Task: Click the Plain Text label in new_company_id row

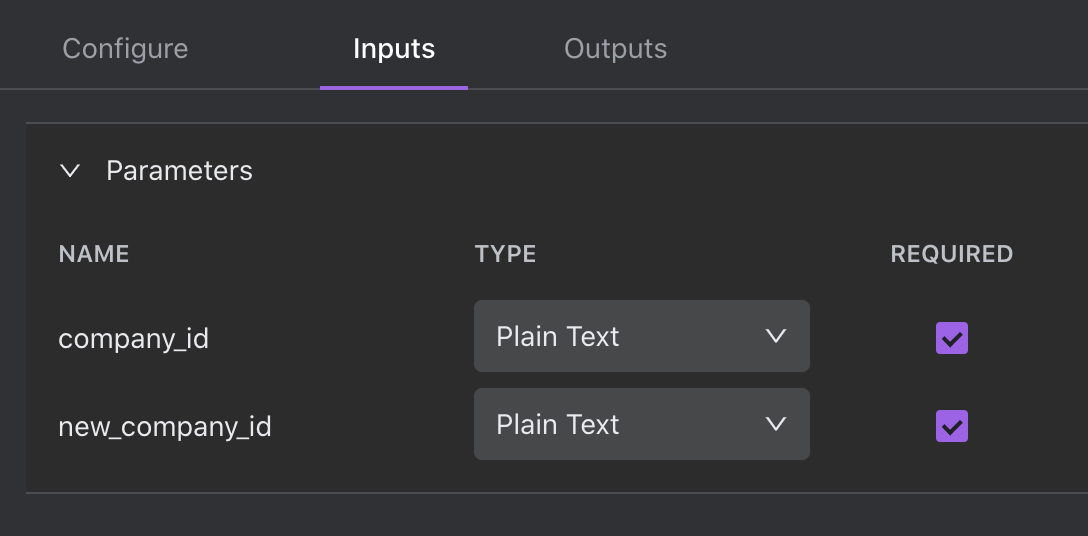Action: point(558,425)
